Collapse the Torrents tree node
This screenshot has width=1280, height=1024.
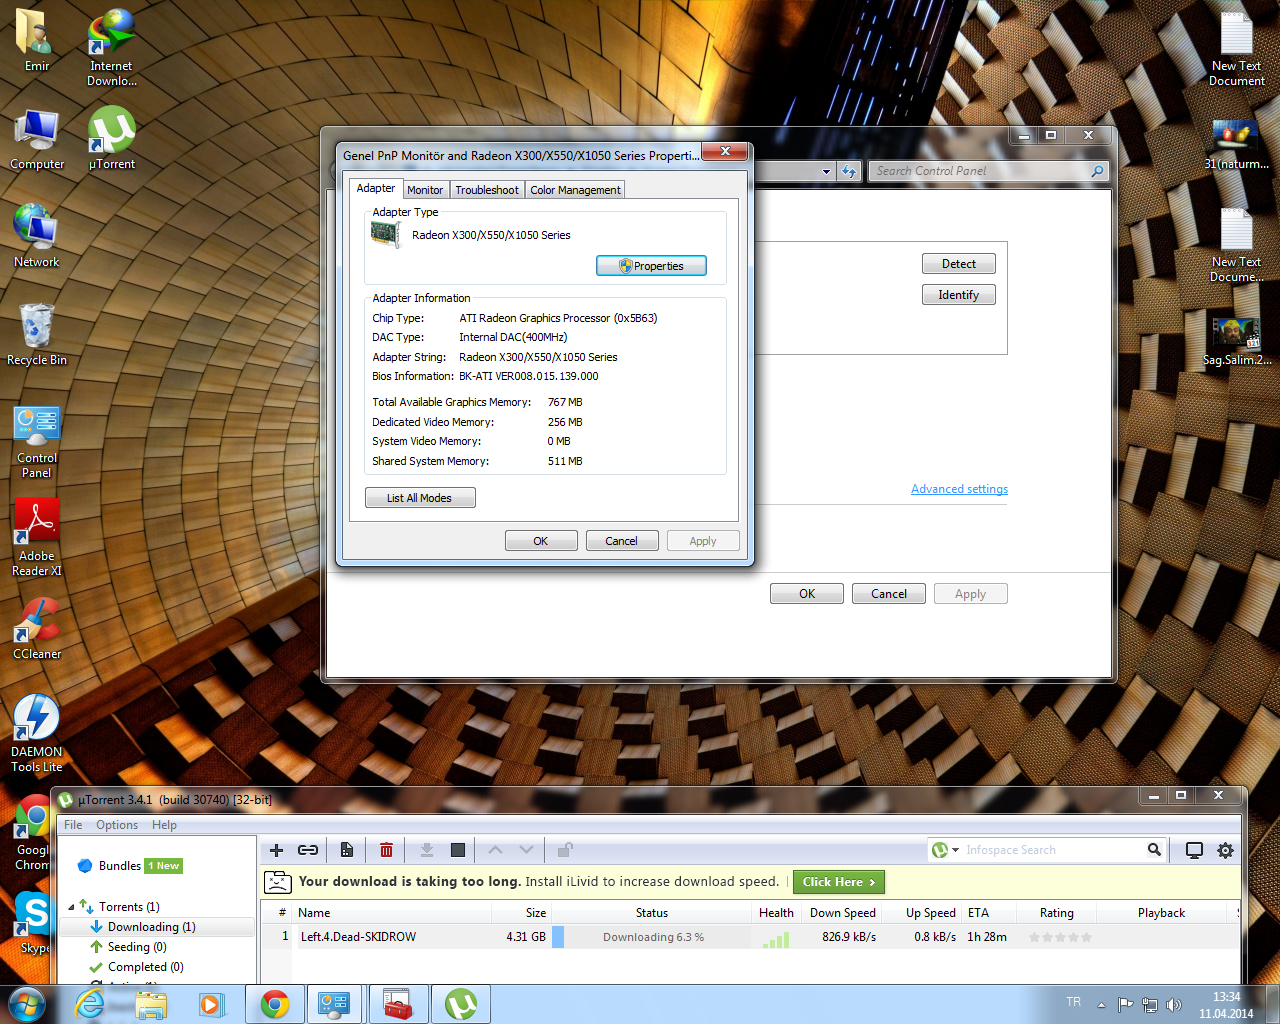click(71, 907)
